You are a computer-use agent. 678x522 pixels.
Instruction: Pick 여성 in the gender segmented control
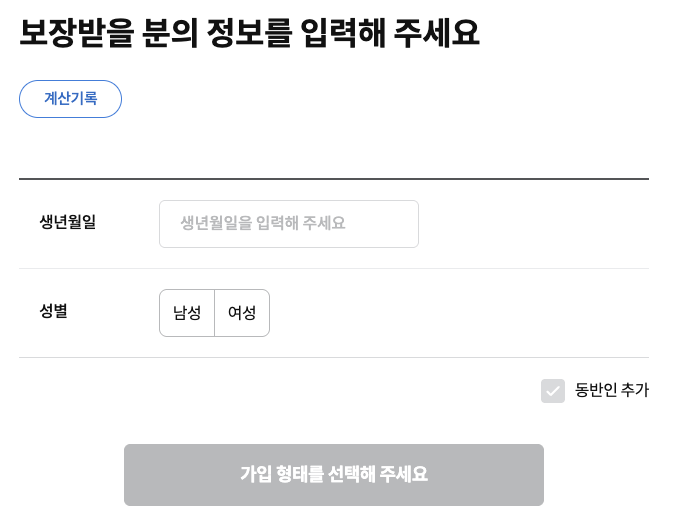(x=242, y=313)
